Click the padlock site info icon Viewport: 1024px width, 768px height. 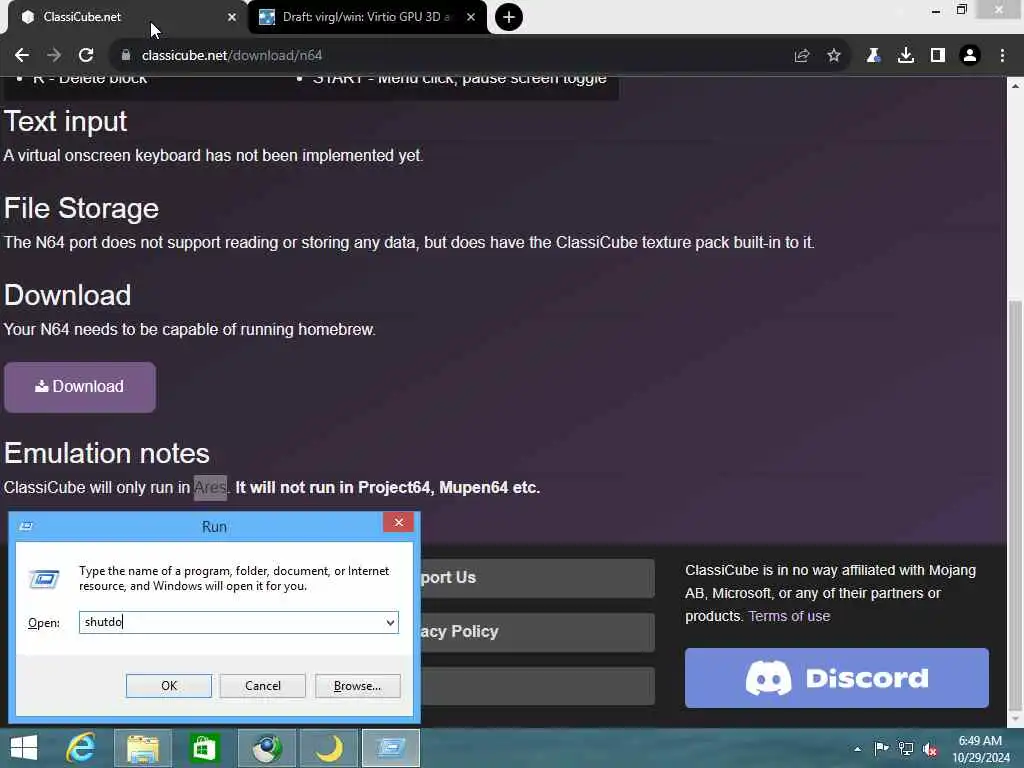pyautogui.click(x=126, y=56)
